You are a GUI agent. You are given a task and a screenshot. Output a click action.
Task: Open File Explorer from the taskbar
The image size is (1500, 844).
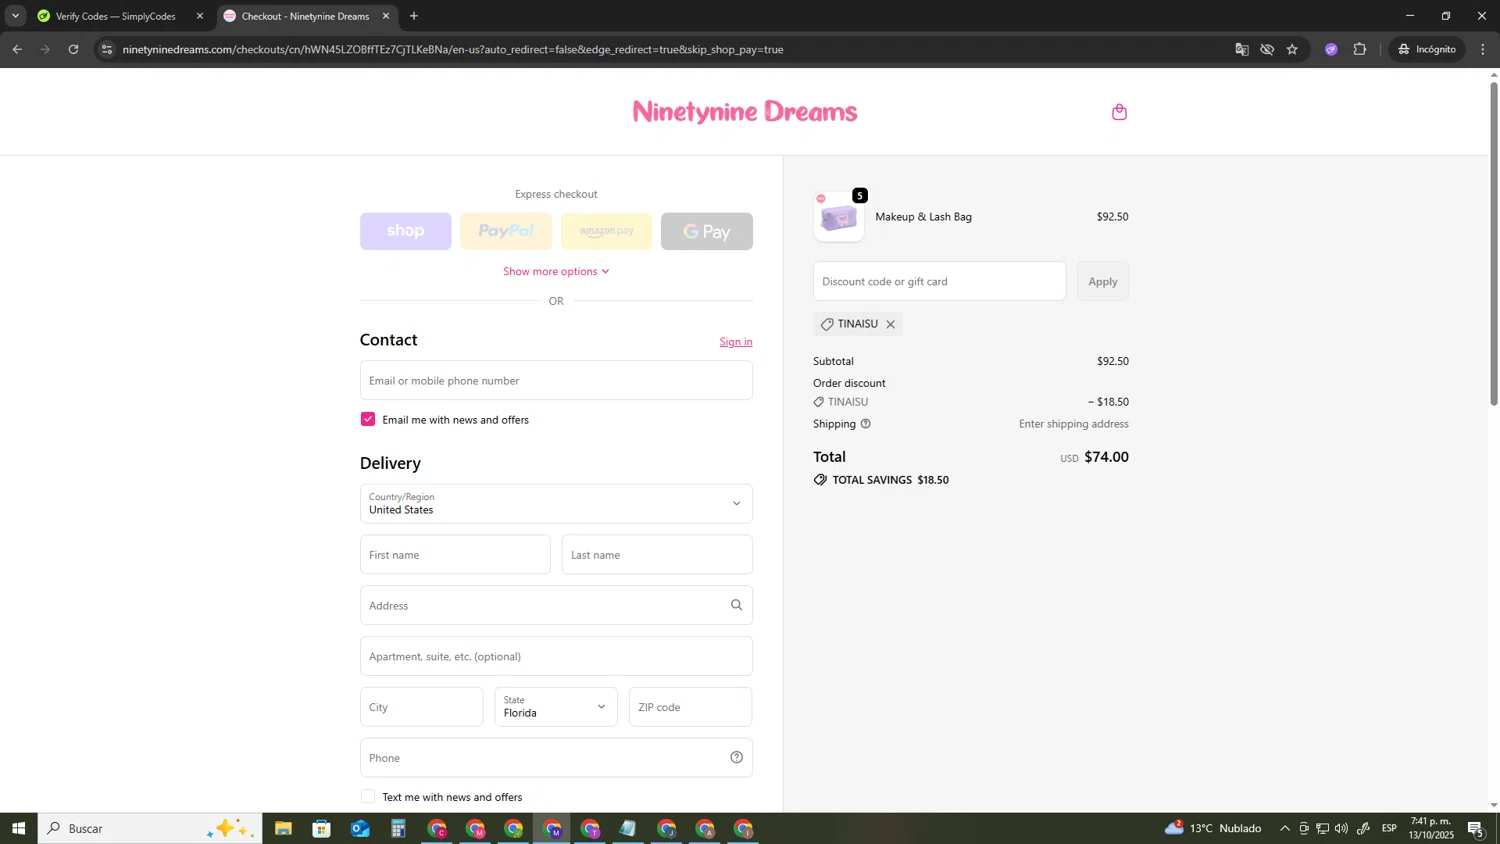(x=283, y=828)
